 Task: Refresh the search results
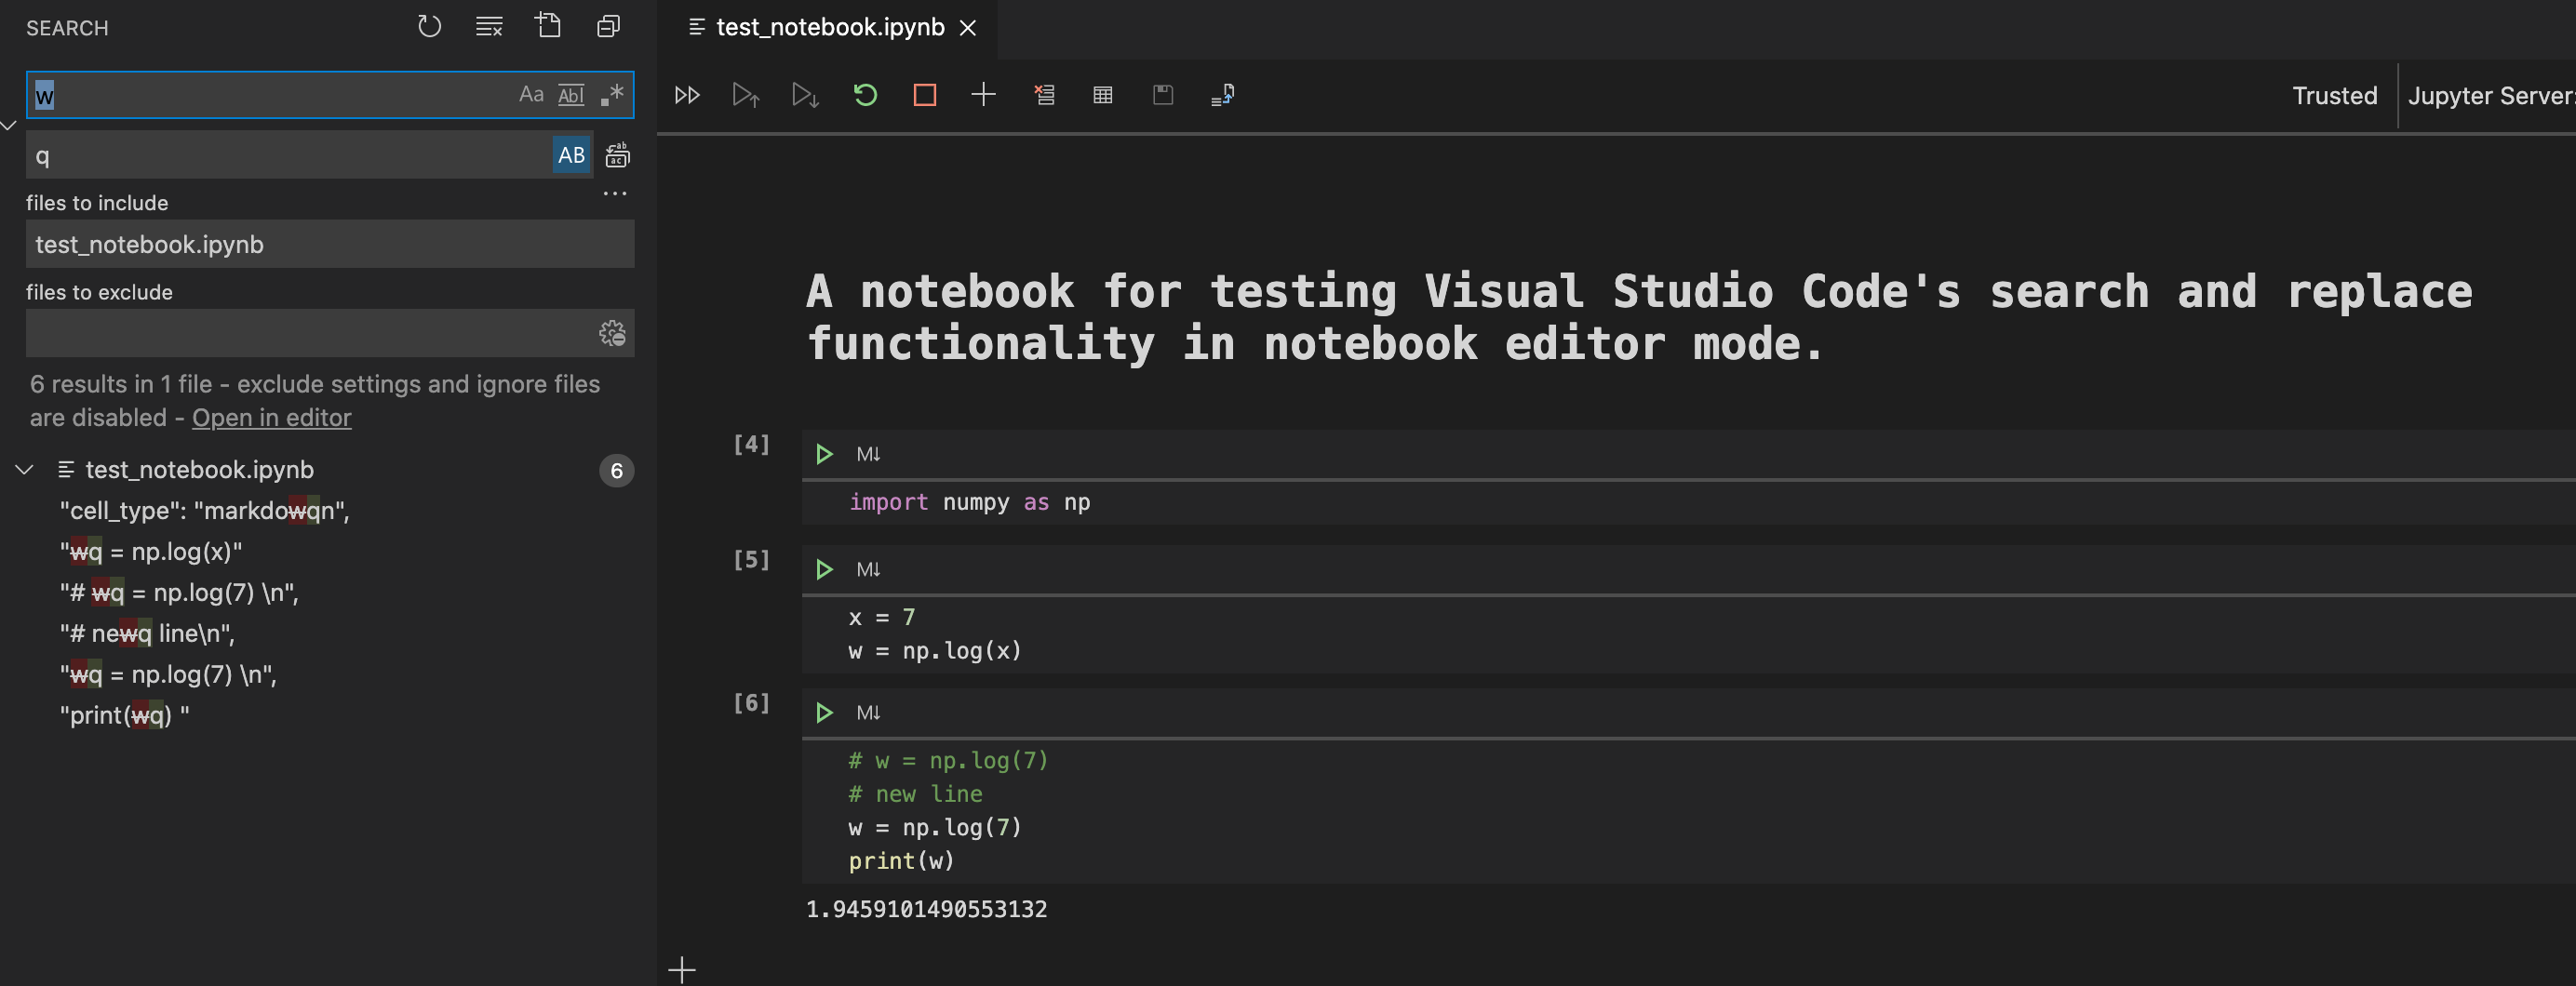(x=429, y=26)
